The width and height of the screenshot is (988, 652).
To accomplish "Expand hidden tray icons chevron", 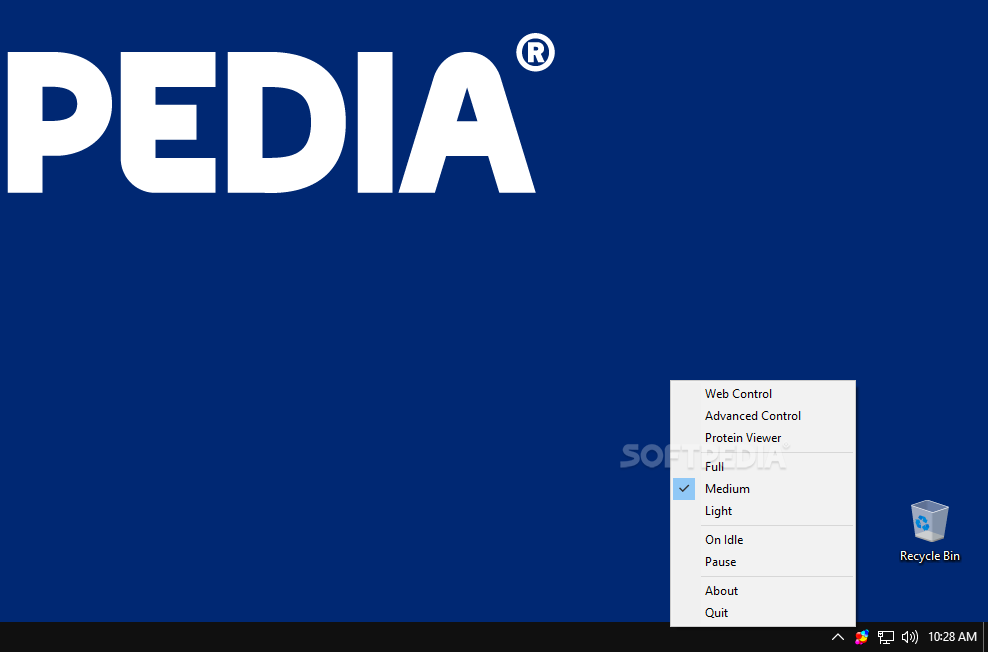I will [x=837, y=637].
